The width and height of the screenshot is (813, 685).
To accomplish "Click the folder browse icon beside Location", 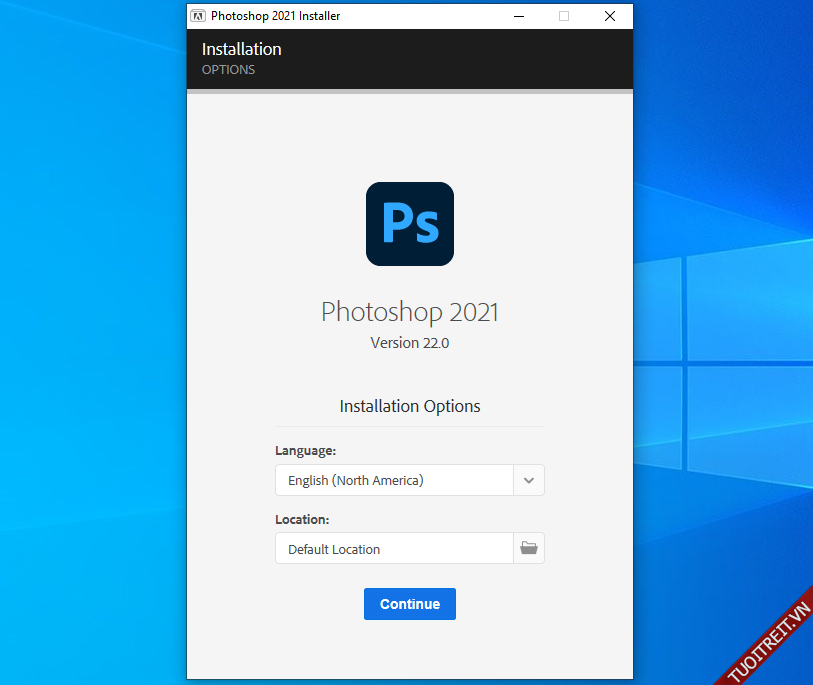I will [529, 548].
